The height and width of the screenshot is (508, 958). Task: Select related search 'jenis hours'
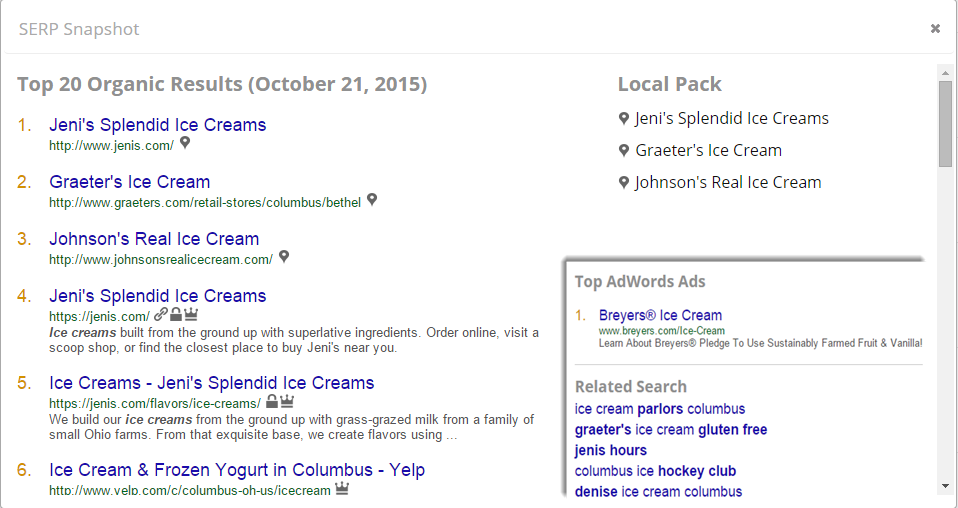tap(610, 450)
